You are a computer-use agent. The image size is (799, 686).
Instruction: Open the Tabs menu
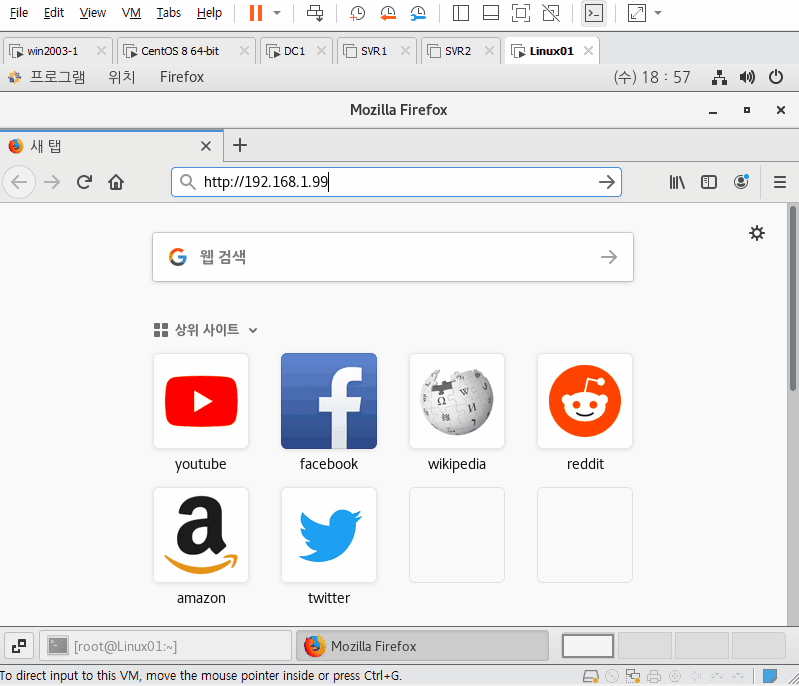(169, 13)
